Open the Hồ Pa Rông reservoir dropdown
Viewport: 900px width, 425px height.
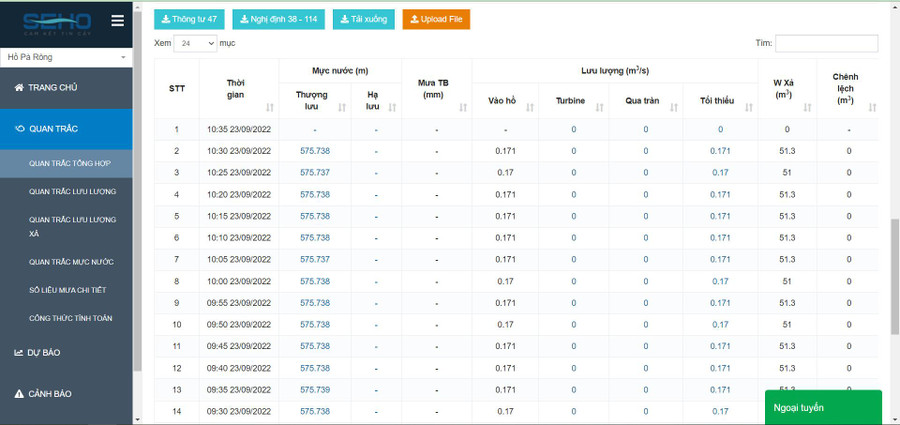tap(66, 57)
